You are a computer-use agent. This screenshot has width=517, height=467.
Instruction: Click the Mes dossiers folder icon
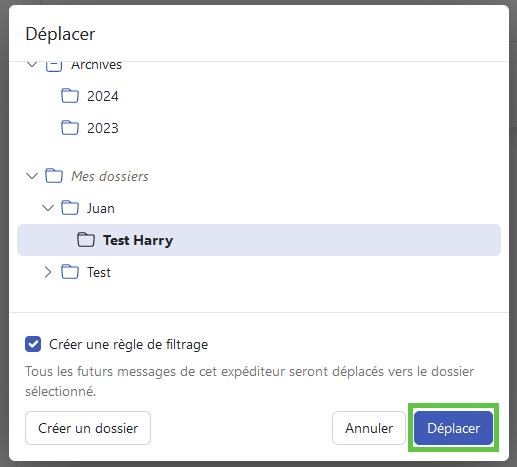(x=54, y=176)
